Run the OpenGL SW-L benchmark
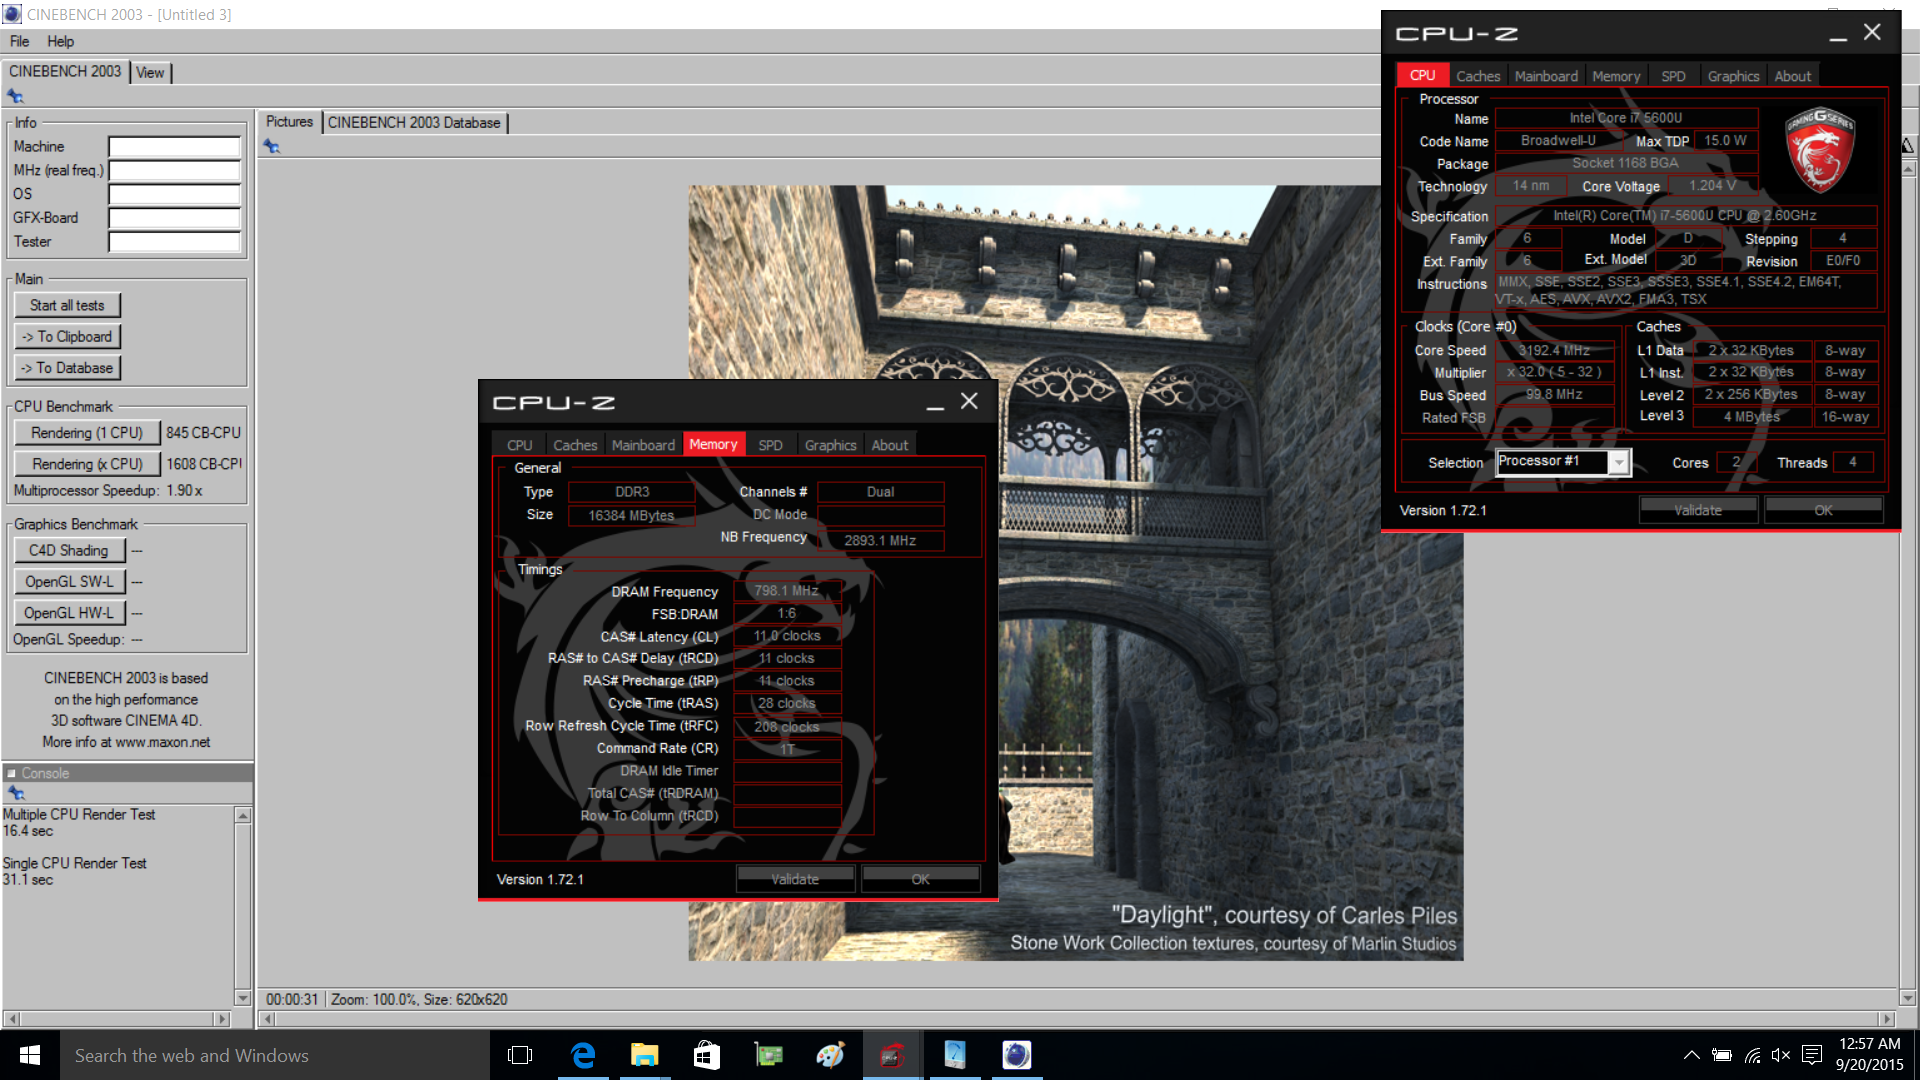 click(69, 581)
